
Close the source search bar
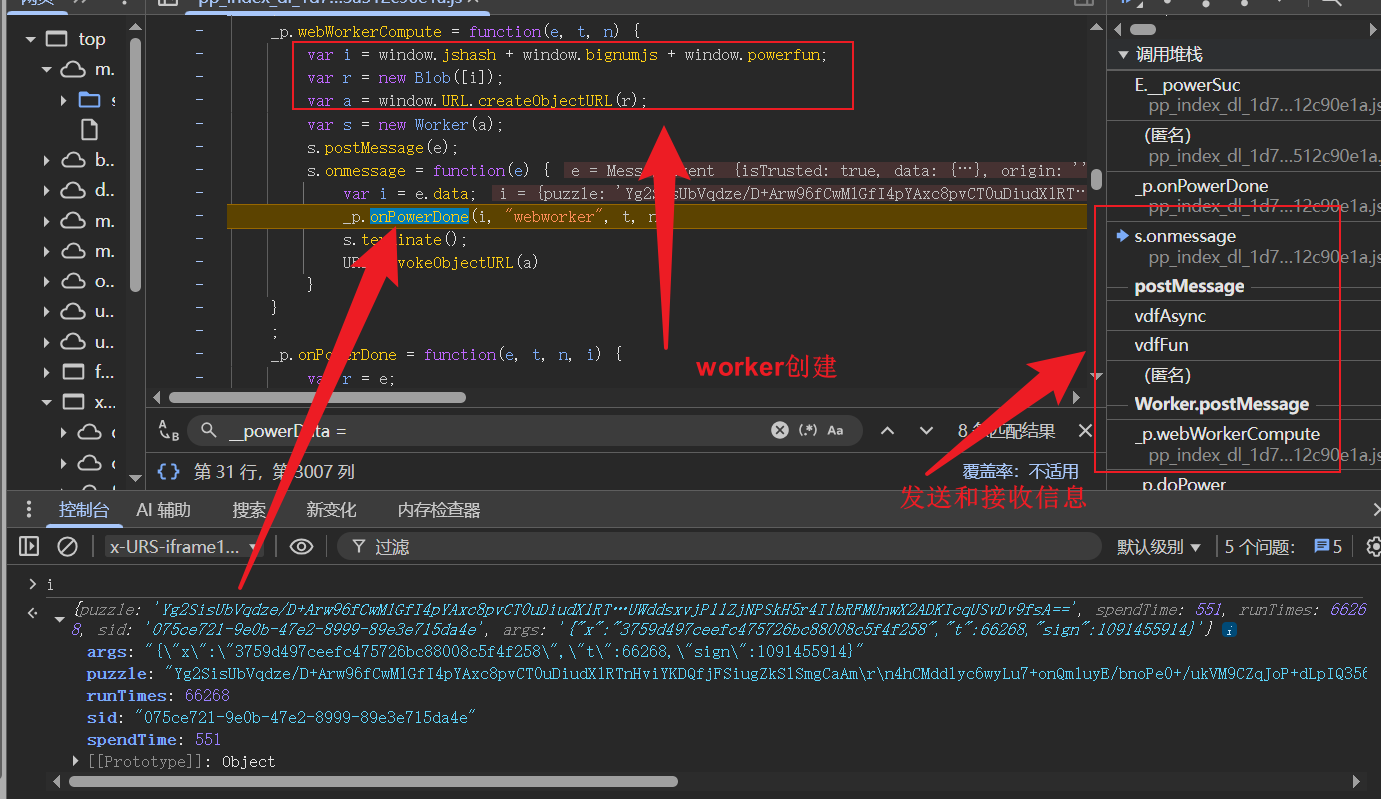[x=1085, y=431]
